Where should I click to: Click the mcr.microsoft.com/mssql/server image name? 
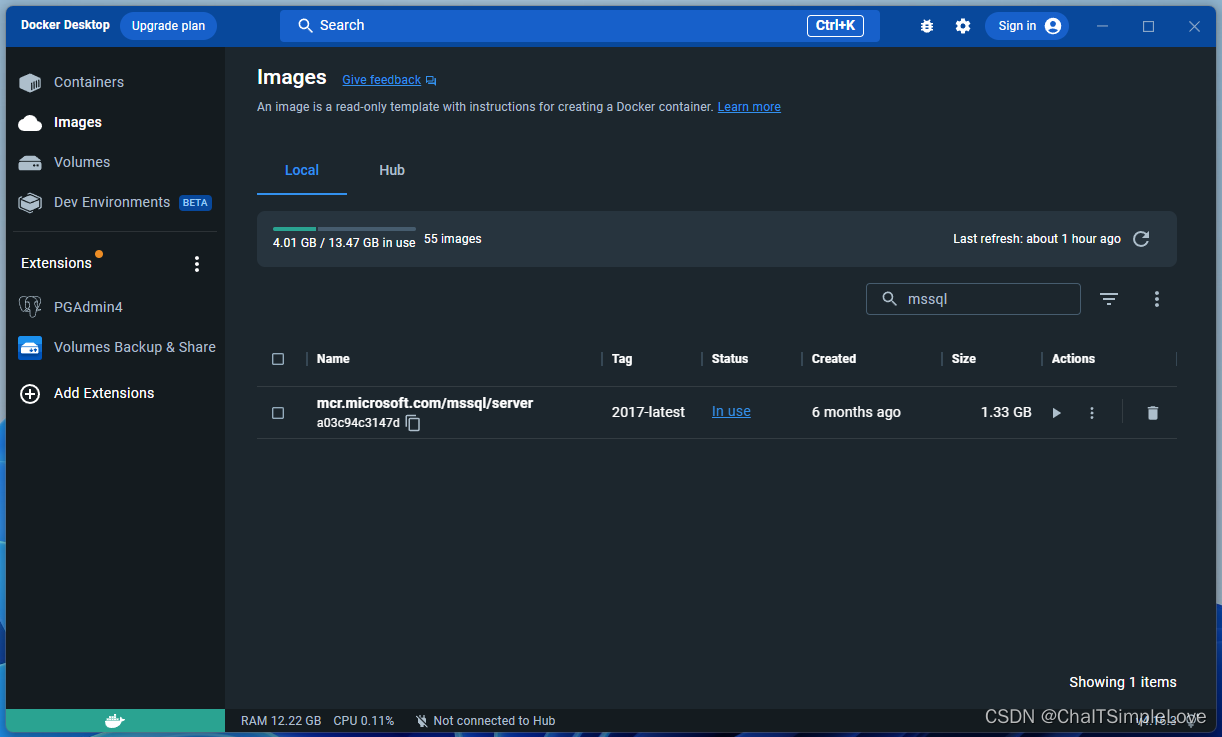point(425,404)
